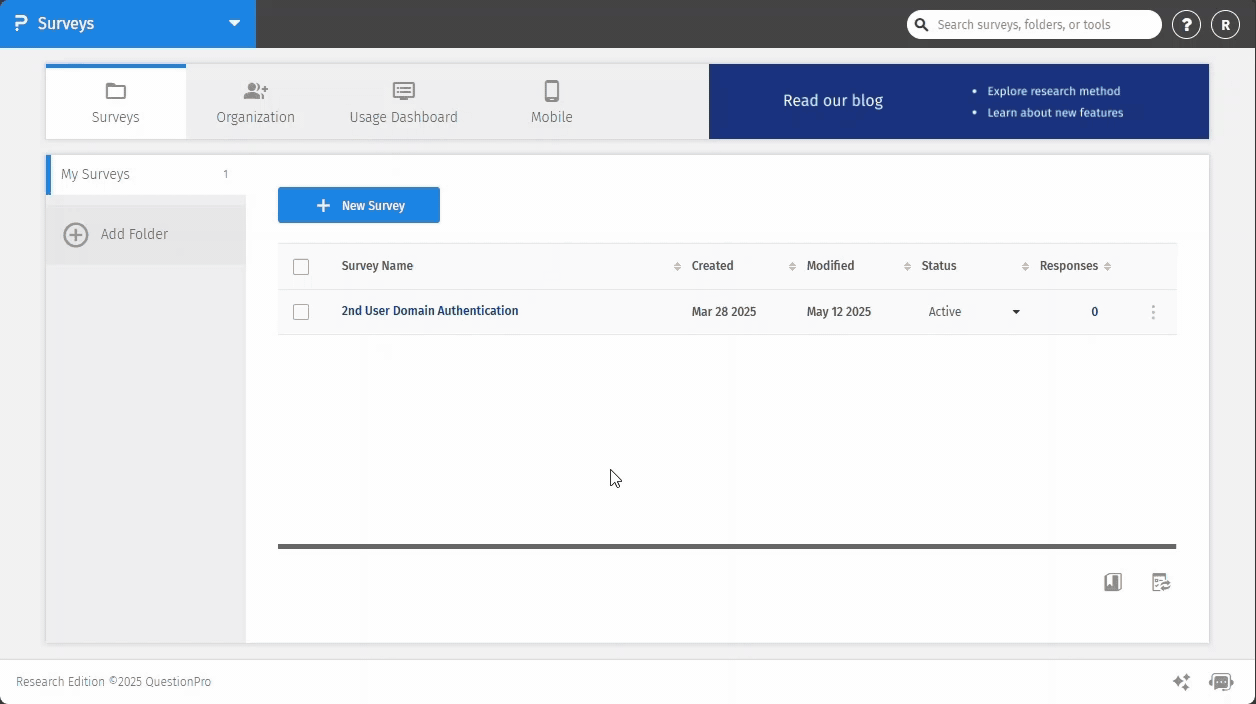Click the Survey Name column header
The width and height of the screenshot is (1256, 704).
coord(377,266)
